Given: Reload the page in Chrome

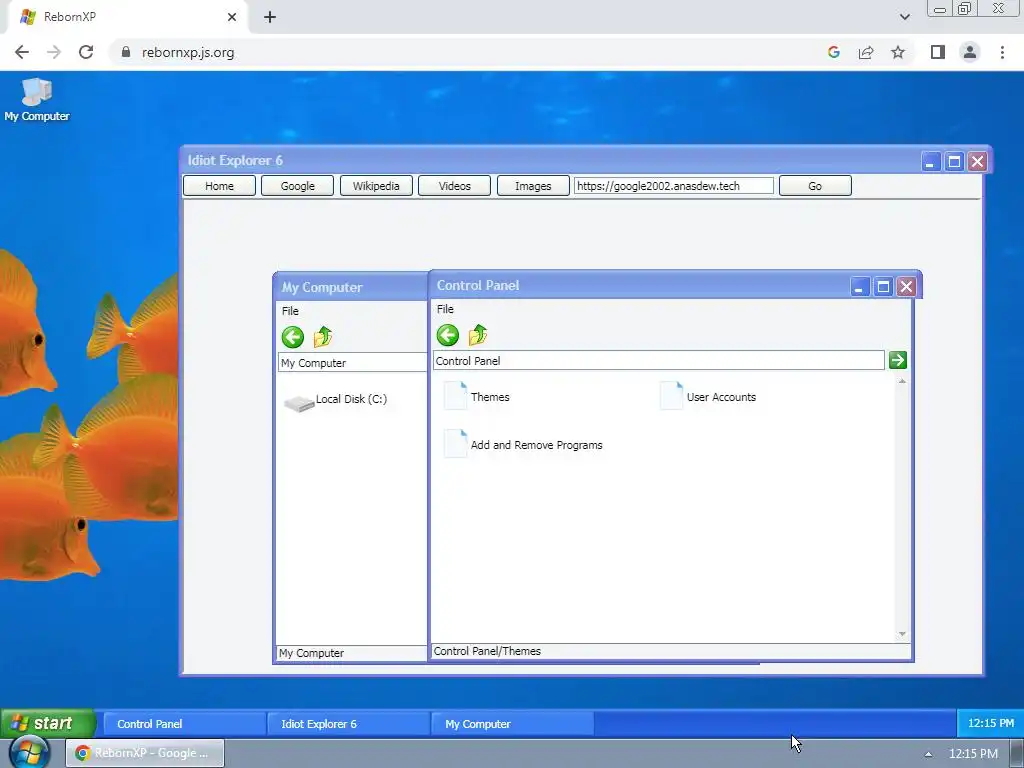Looking at the screenshot, I should click(x=86, y=52).
